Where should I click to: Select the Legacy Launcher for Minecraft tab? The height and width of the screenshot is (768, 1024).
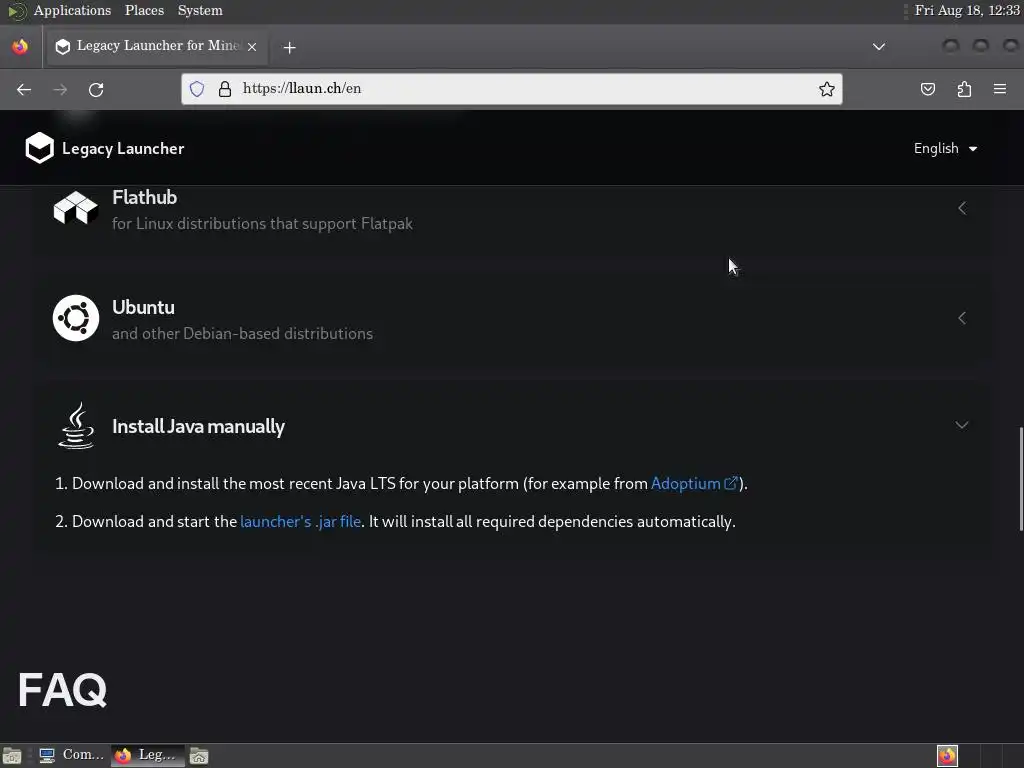coord(157,46)
